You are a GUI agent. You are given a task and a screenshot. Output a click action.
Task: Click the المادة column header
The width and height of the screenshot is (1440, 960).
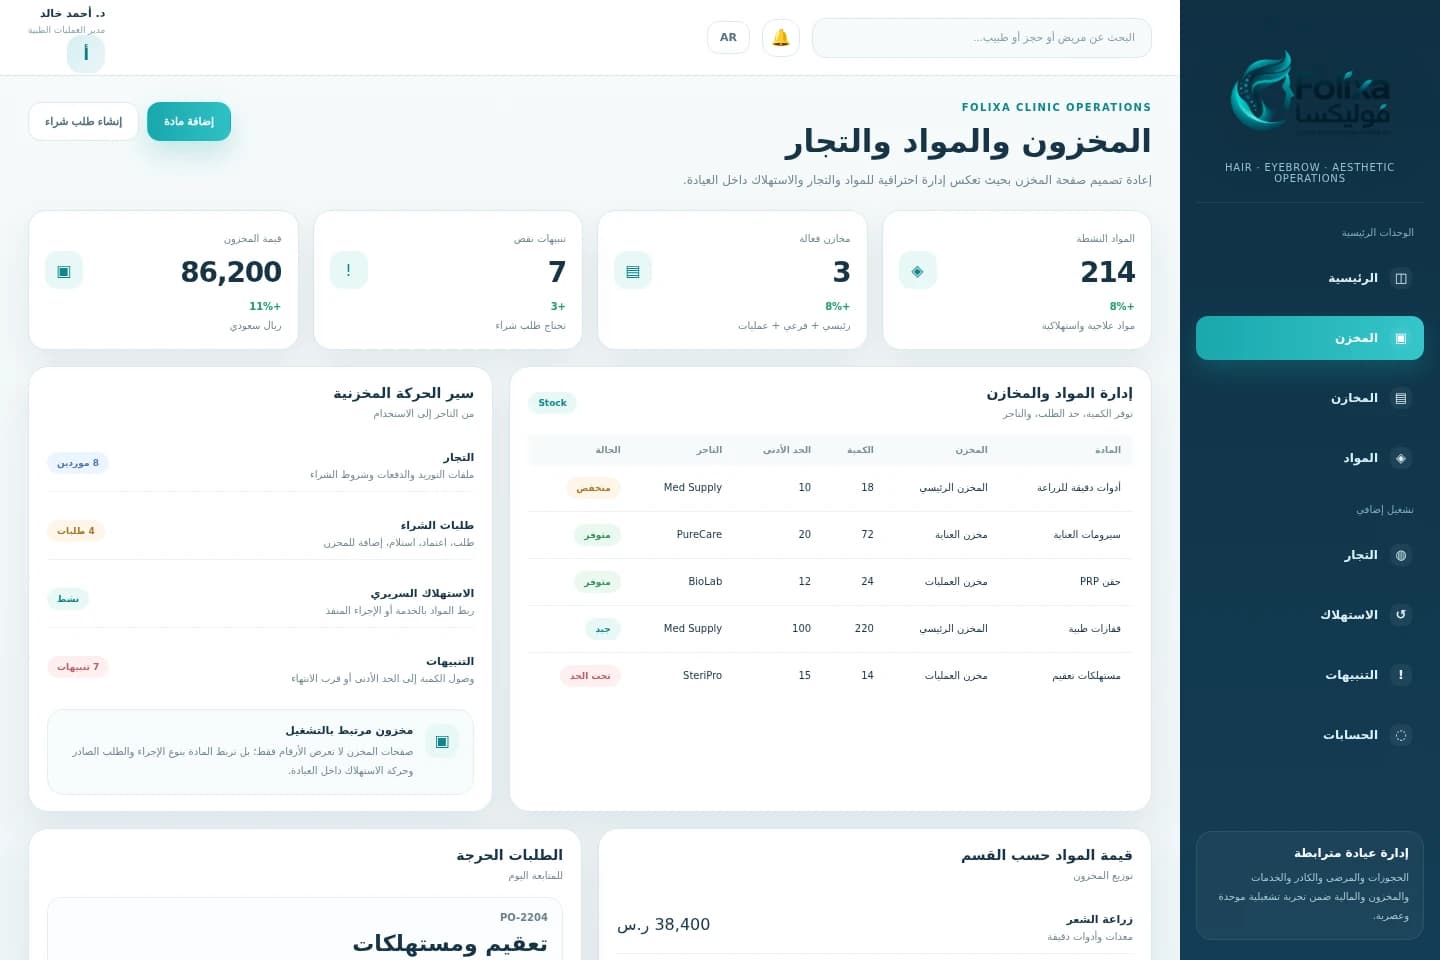coord(1108,450)
